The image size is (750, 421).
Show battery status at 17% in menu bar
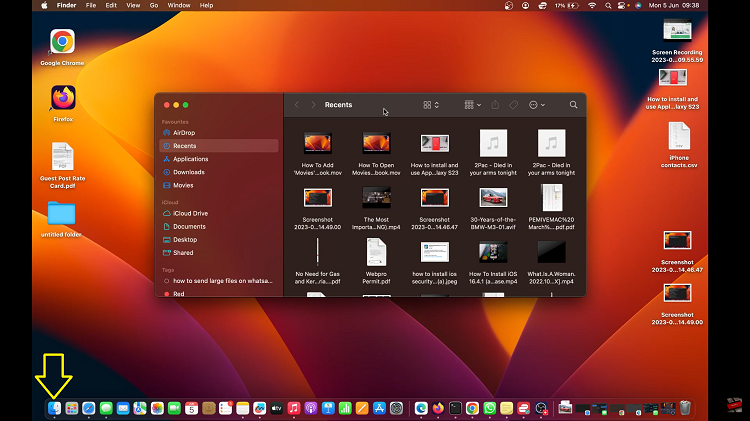[x=567, y=5]
